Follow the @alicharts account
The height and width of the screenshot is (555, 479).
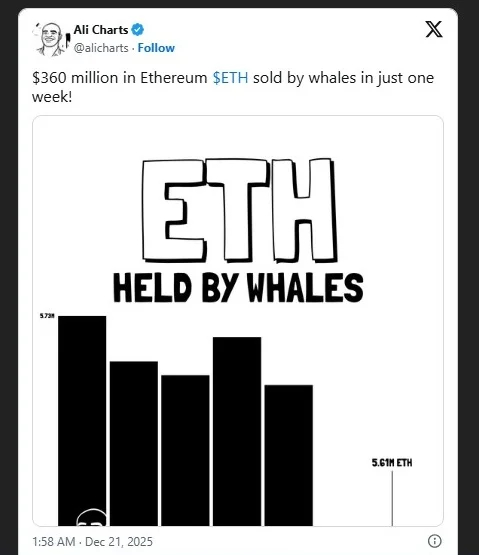coord(156,48)
